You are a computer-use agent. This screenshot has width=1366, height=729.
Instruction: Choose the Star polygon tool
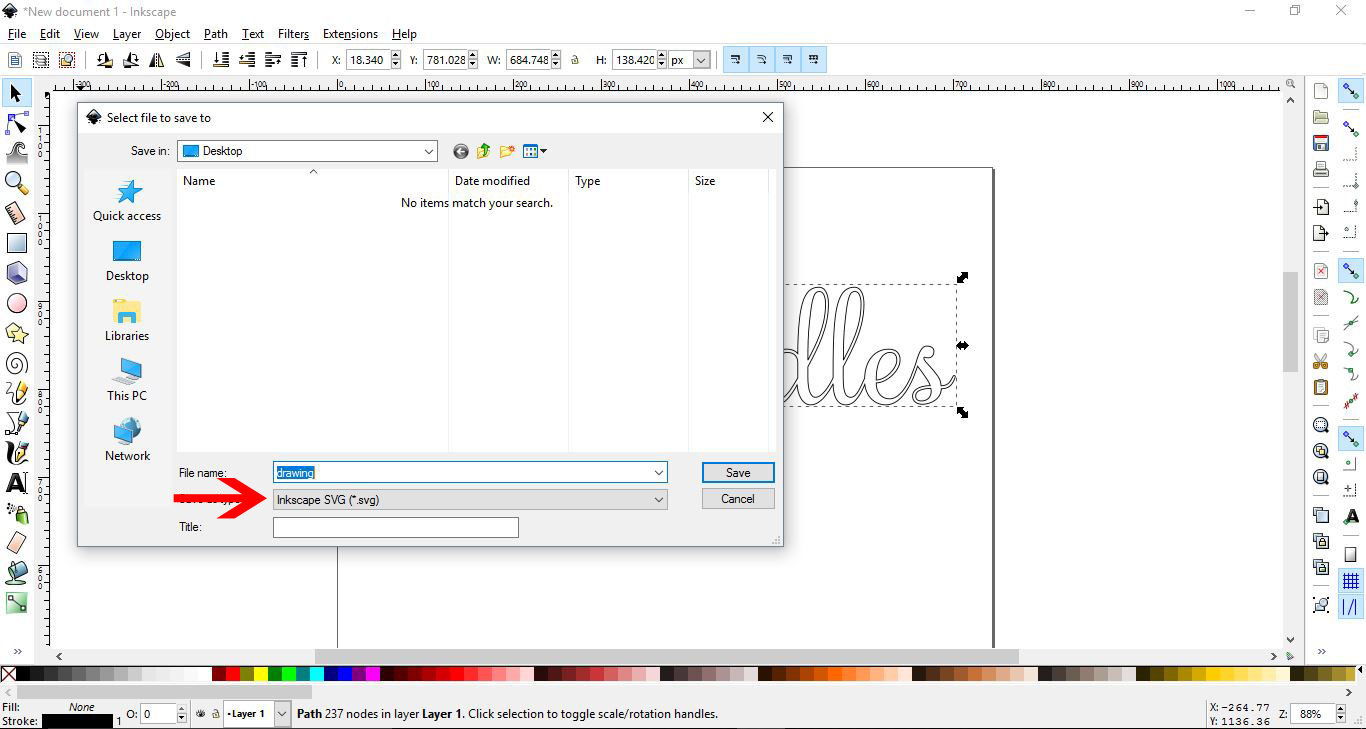[x=16, y=333]
